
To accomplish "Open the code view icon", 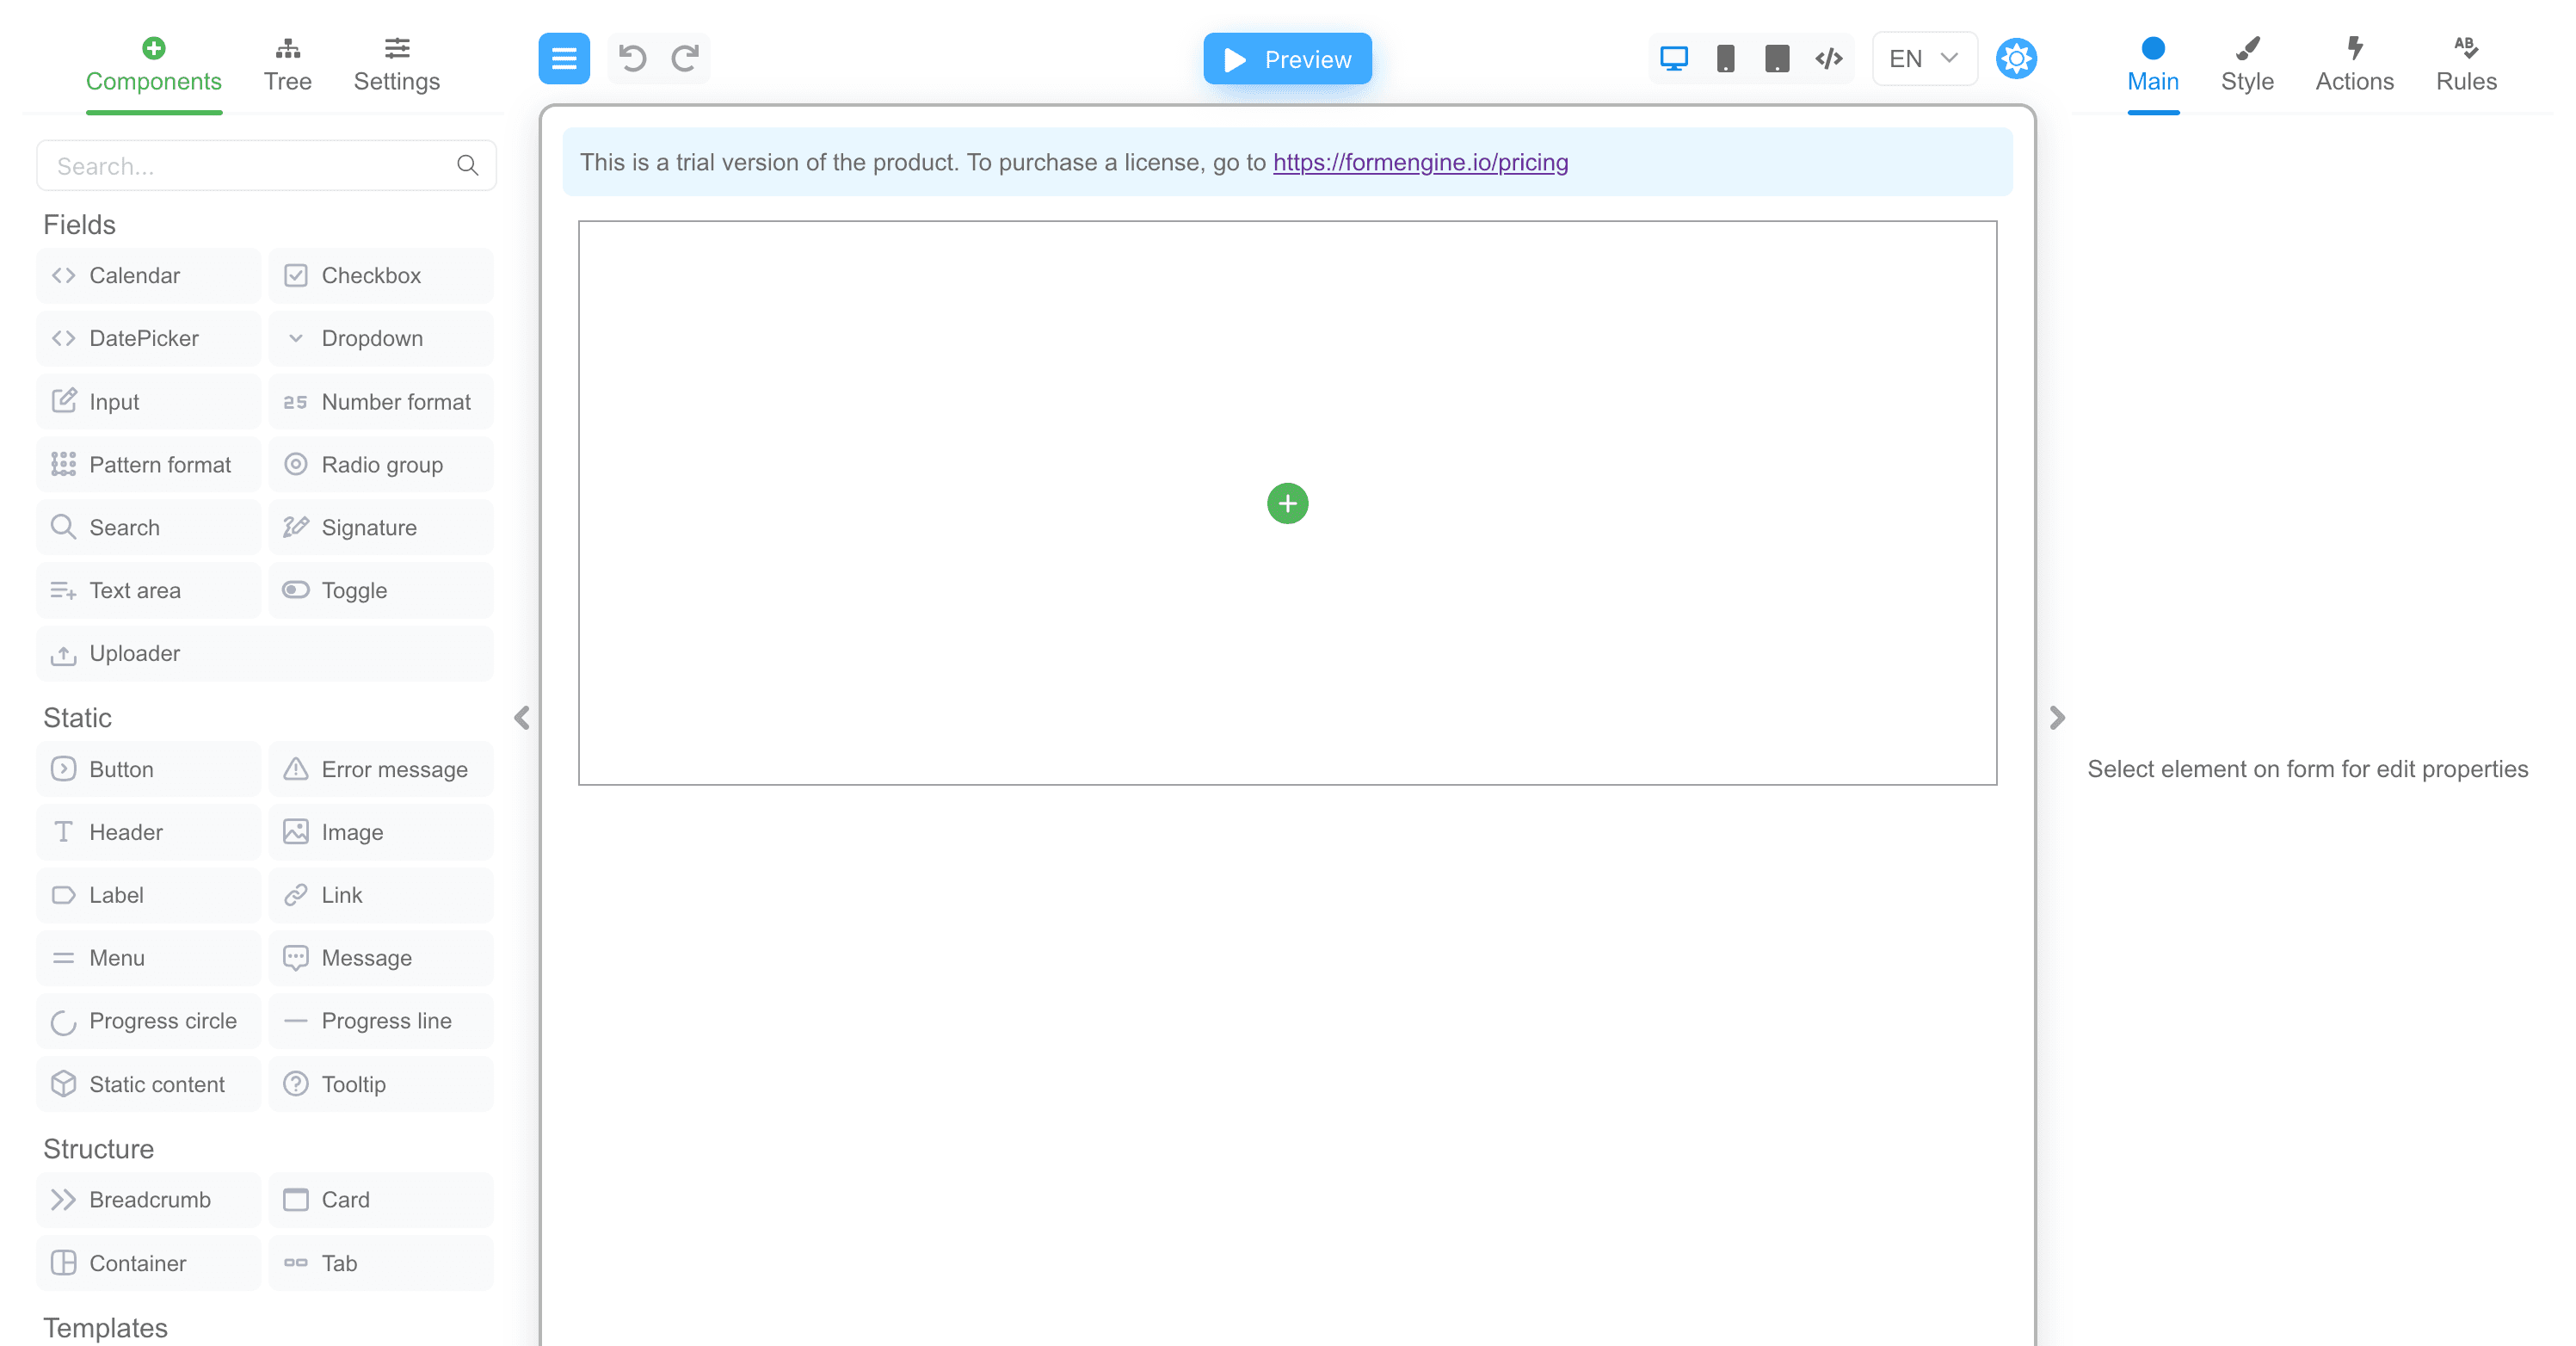I will [x=1829, y=58].
